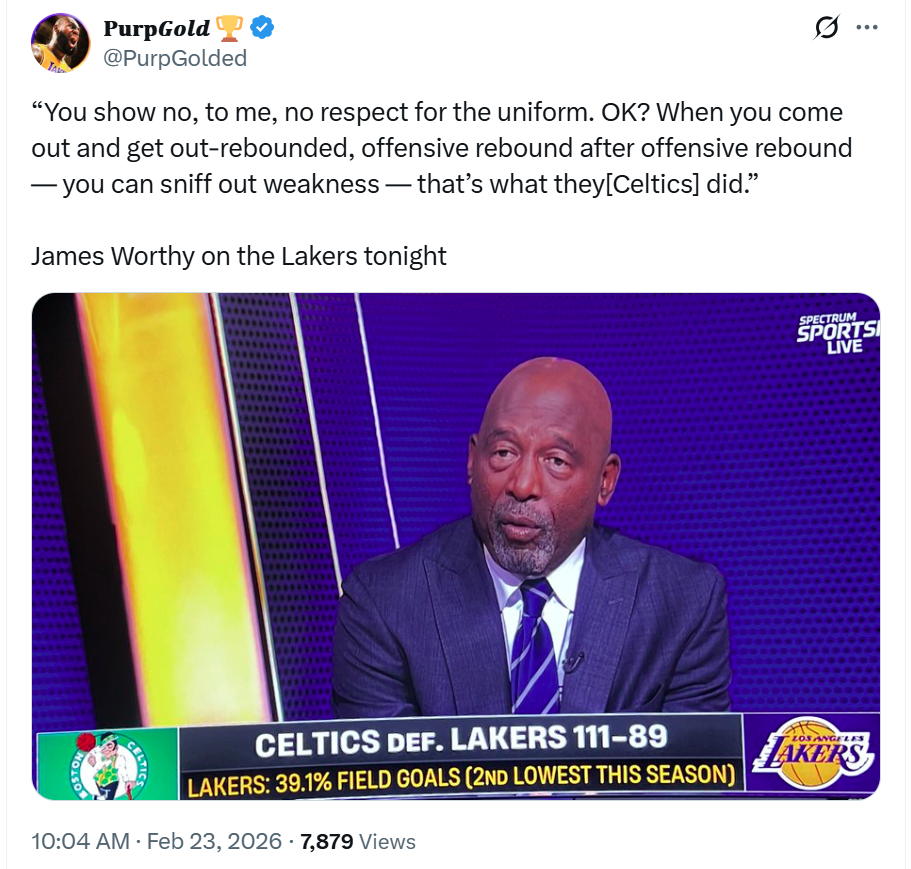Click the PurpGold display name

tap(156, 28)
